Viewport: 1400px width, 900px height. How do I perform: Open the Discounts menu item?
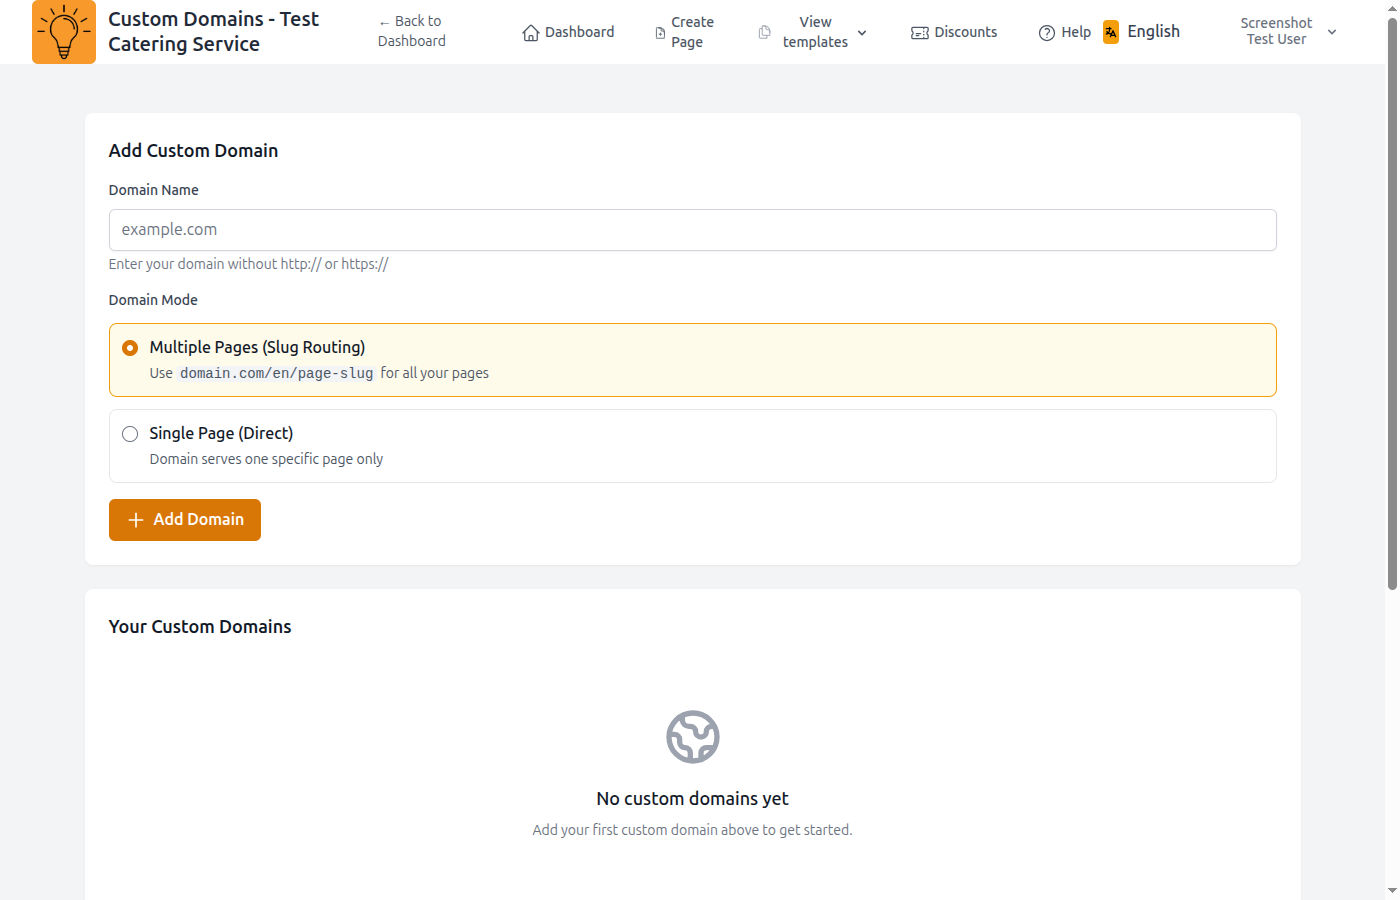pyautogui.click(x=954, y=32)
